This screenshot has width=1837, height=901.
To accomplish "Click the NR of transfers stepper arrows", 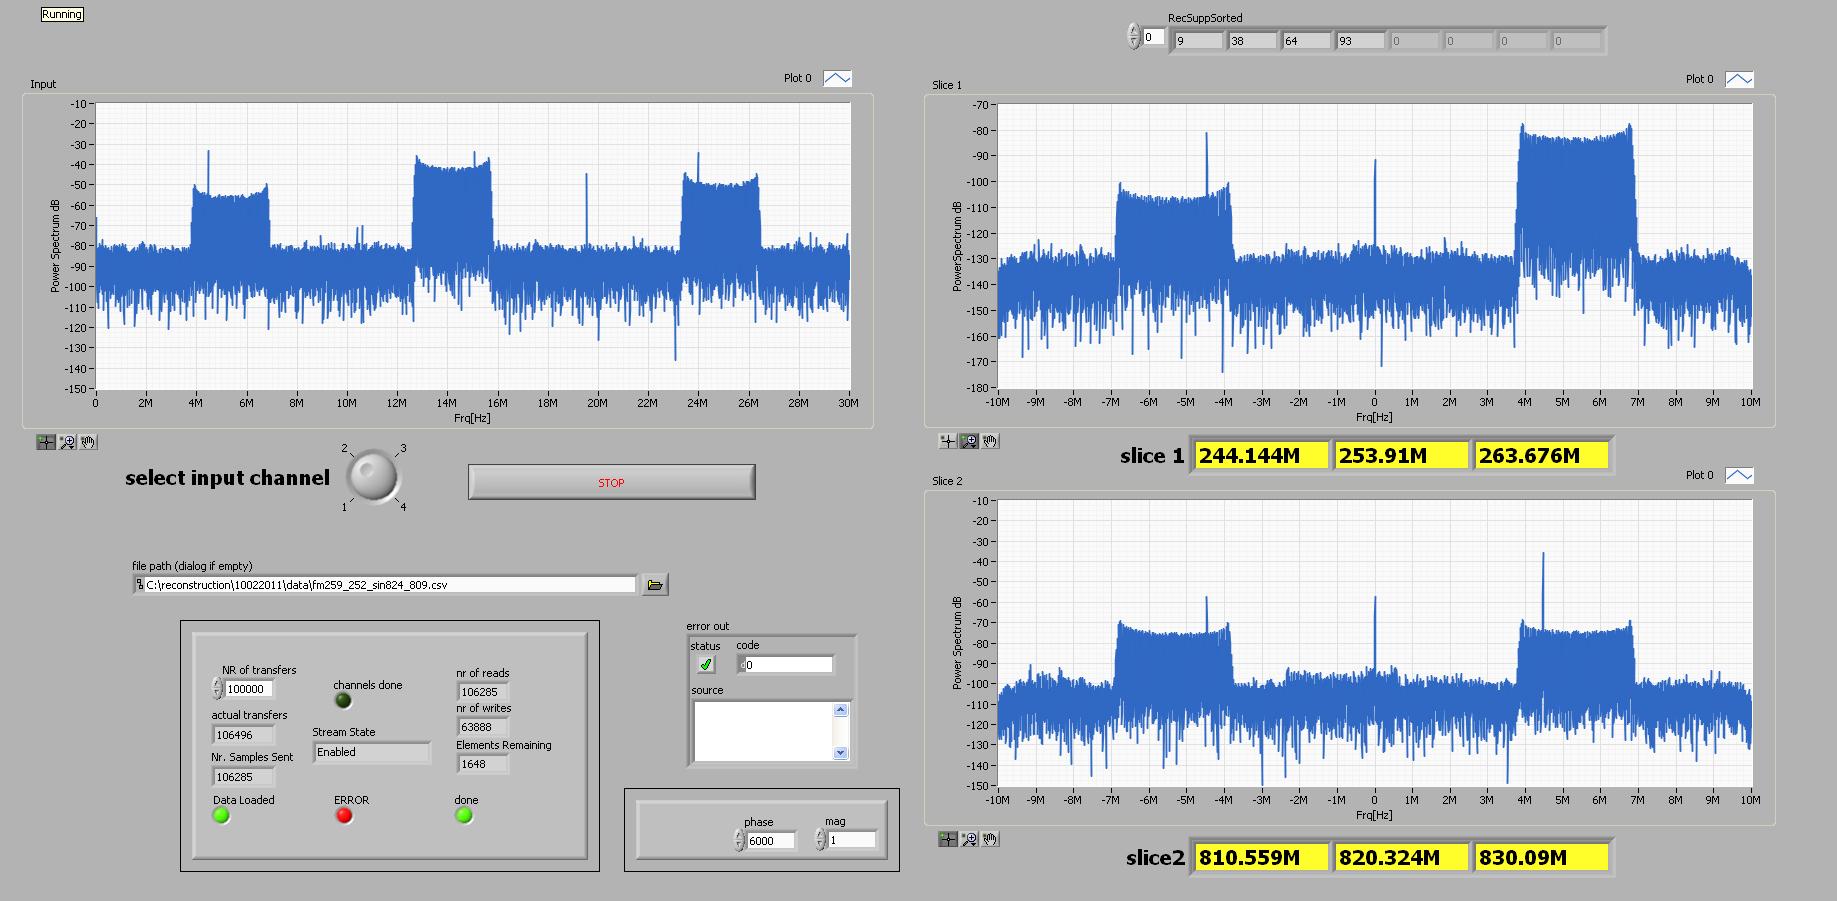I will 218,688.
